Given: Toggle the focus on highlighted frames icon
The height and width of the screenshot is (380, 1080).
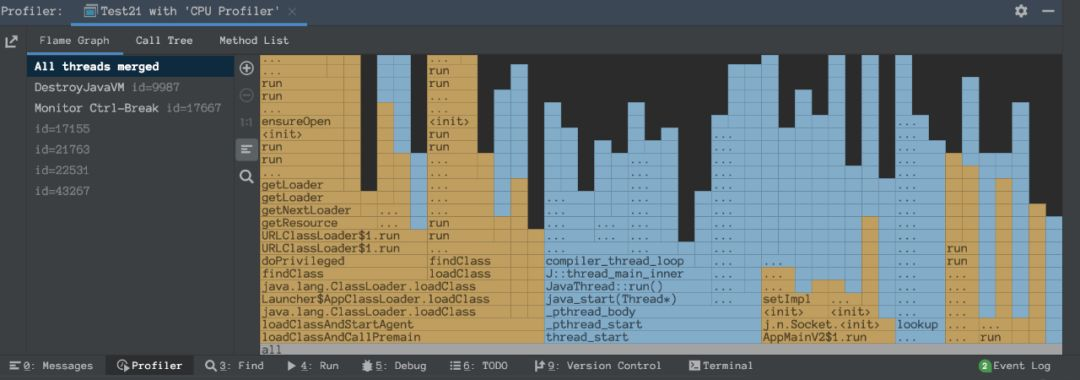Looking at the screenshot, I should pyautogui.click(x=247, y=149).
